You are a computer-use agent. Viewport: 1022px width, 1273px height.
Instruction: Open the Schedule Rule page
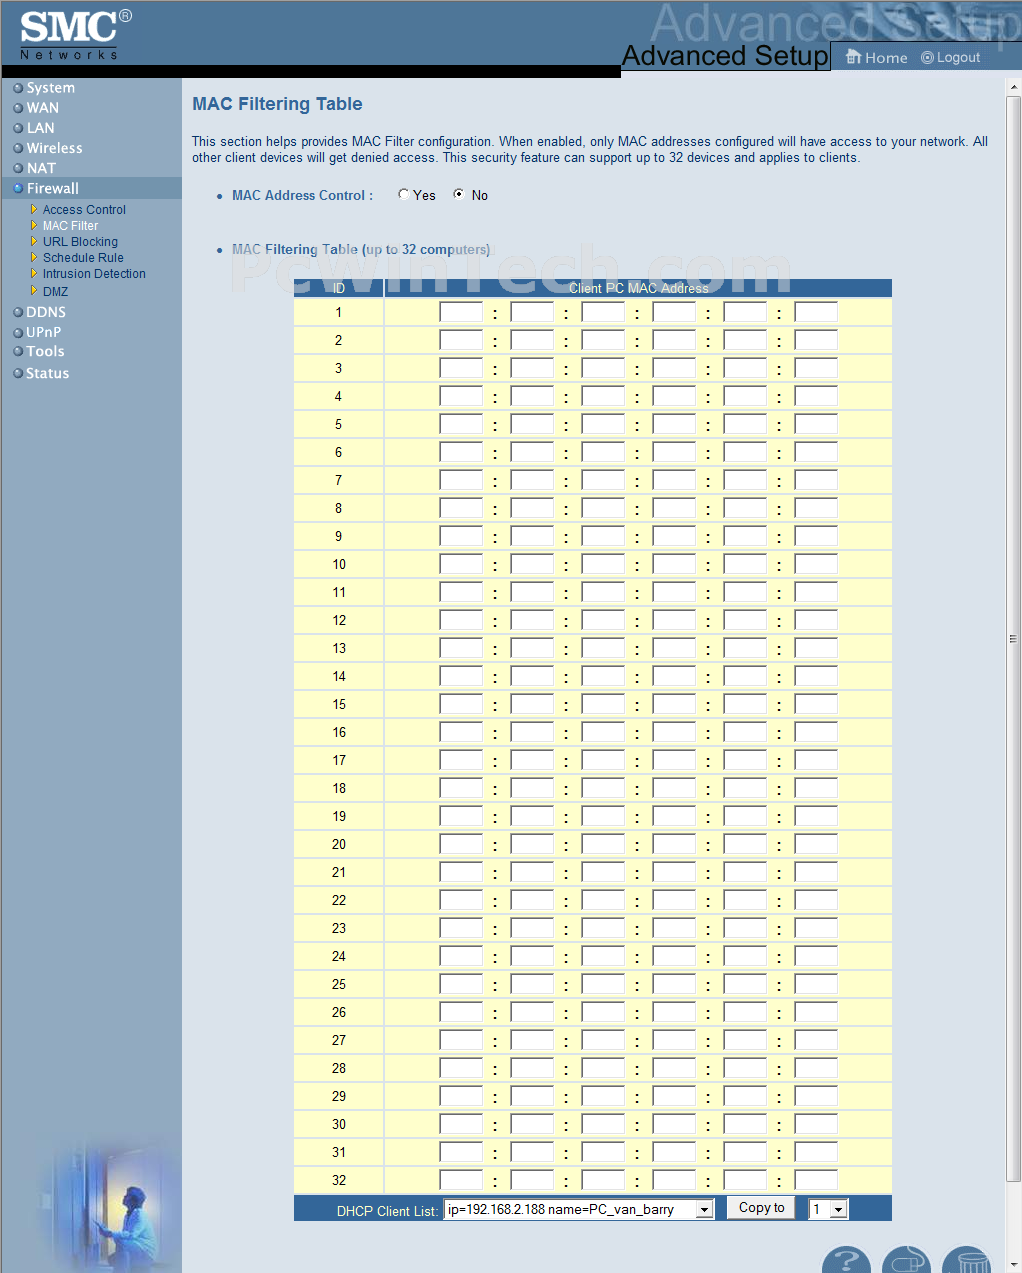click(83, 258)
